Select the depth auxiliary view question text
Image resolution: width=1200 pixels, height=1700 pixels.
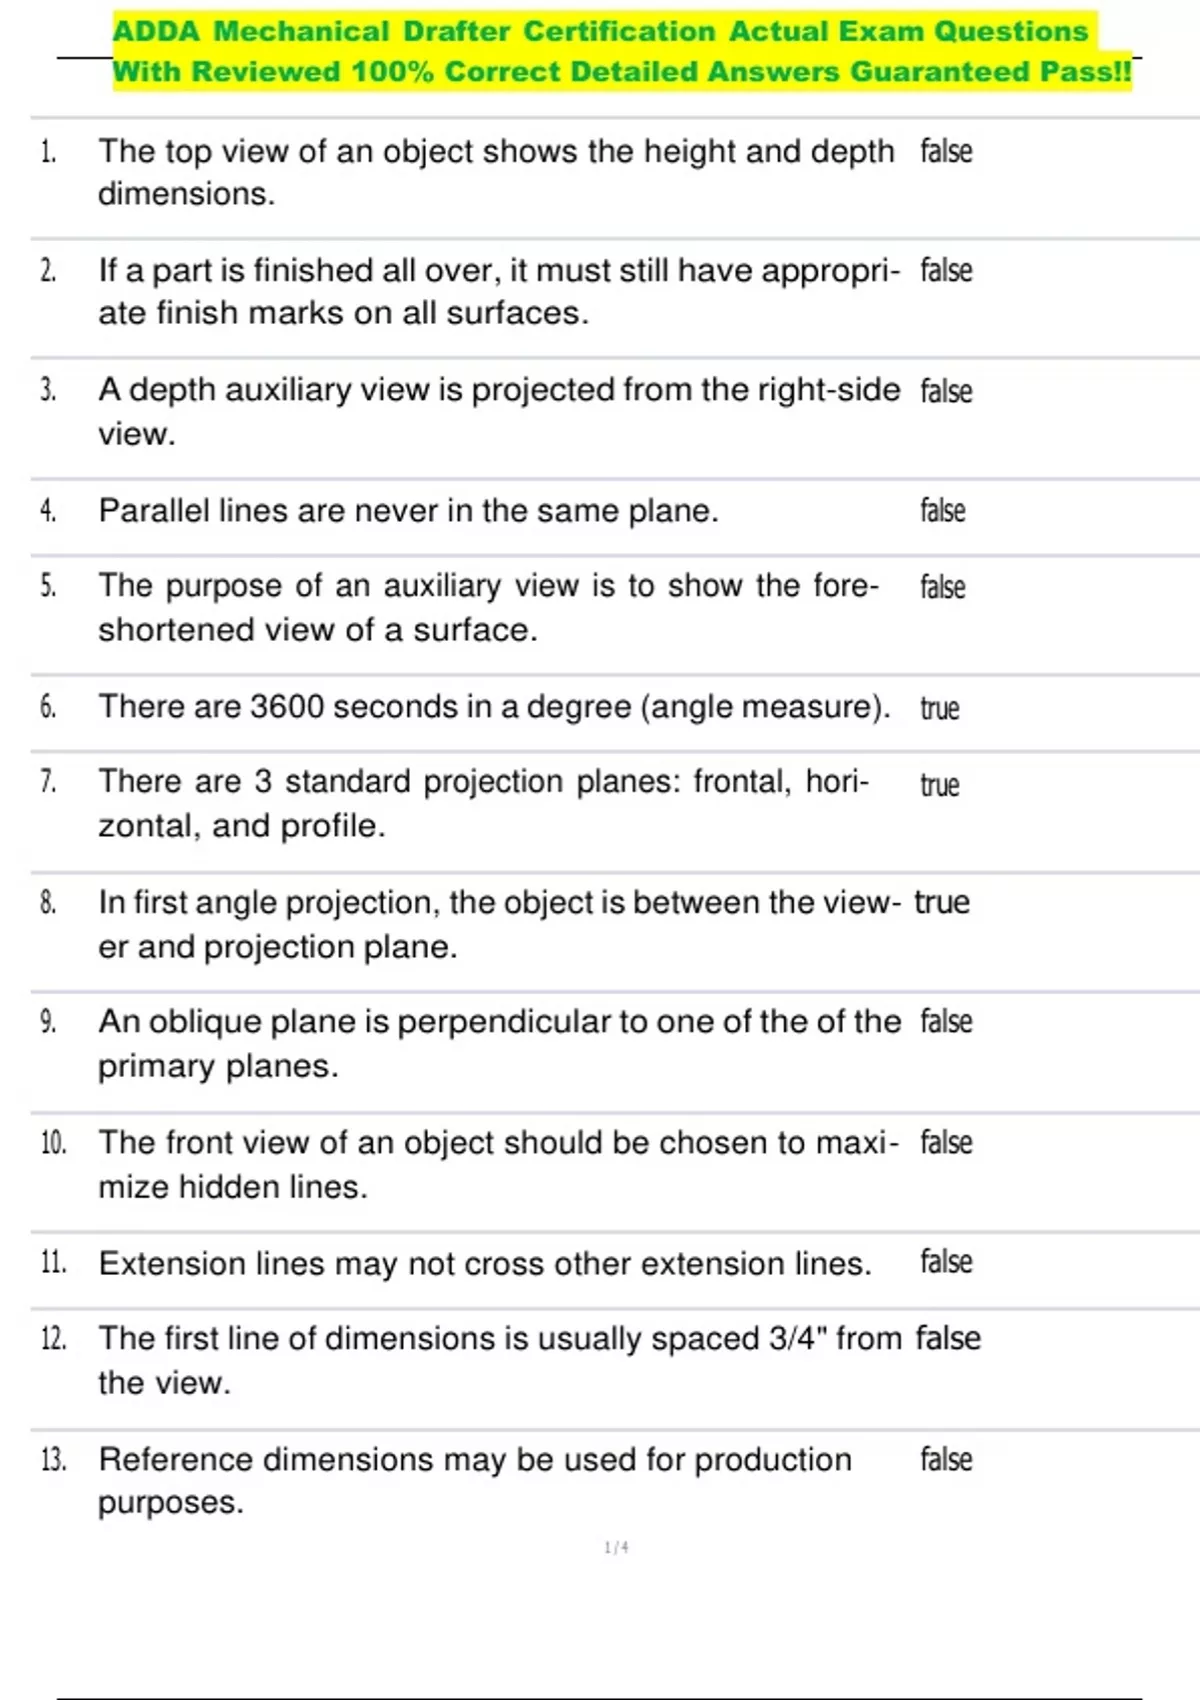point(499,411)
